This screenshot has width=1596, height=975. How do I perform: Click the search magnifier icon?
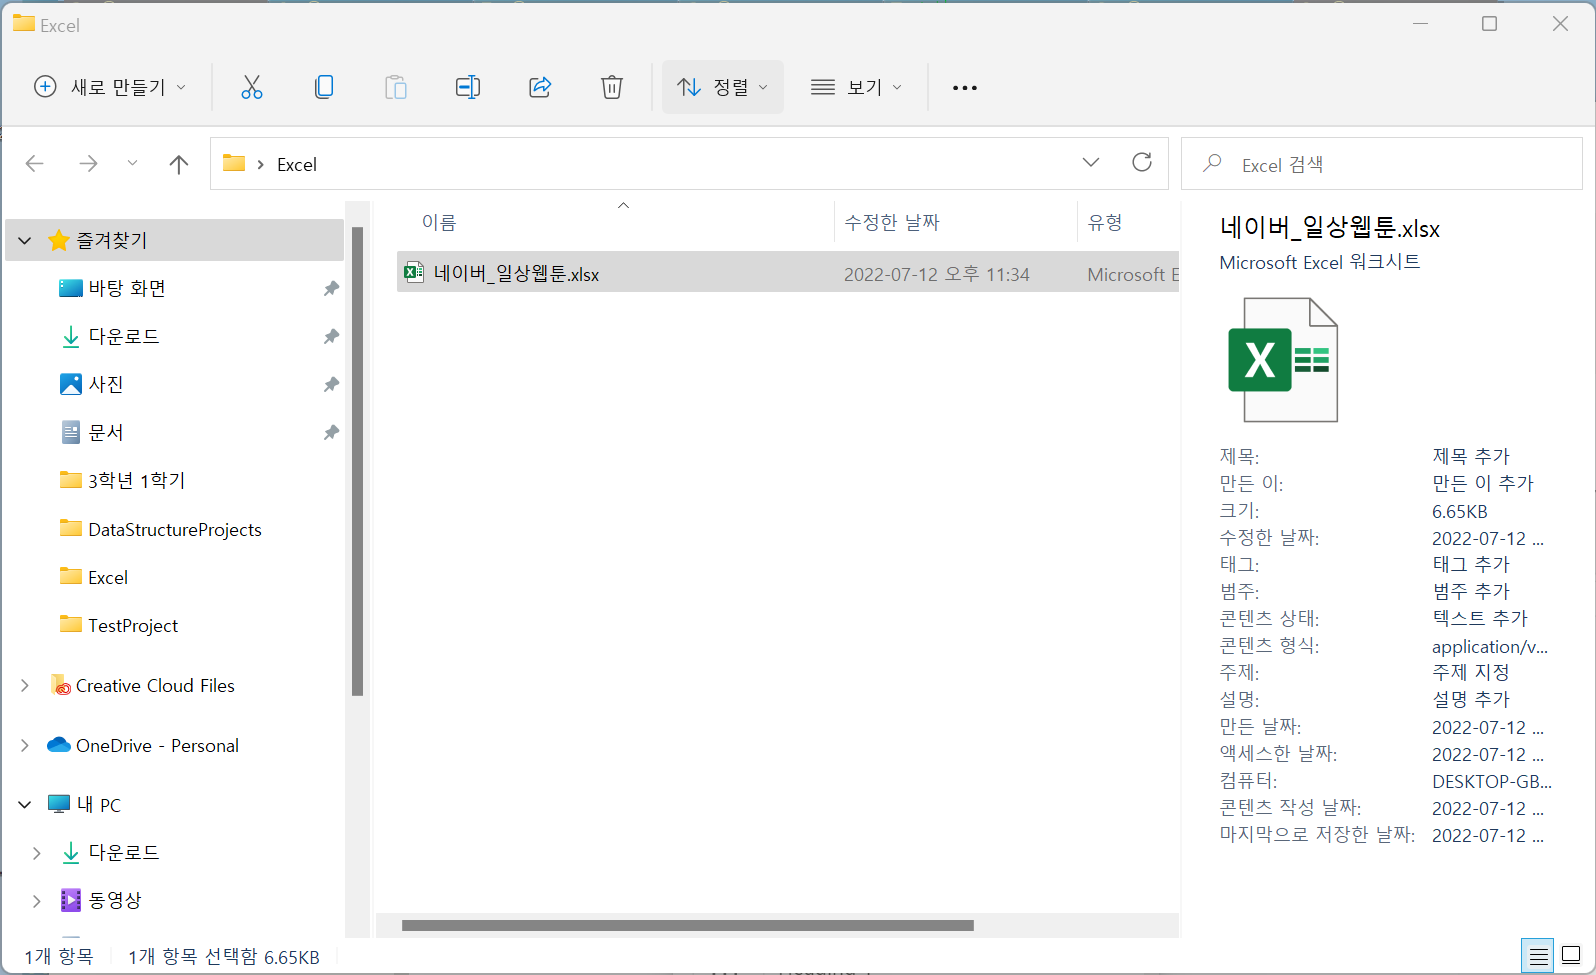click(x=1213, y=163)
